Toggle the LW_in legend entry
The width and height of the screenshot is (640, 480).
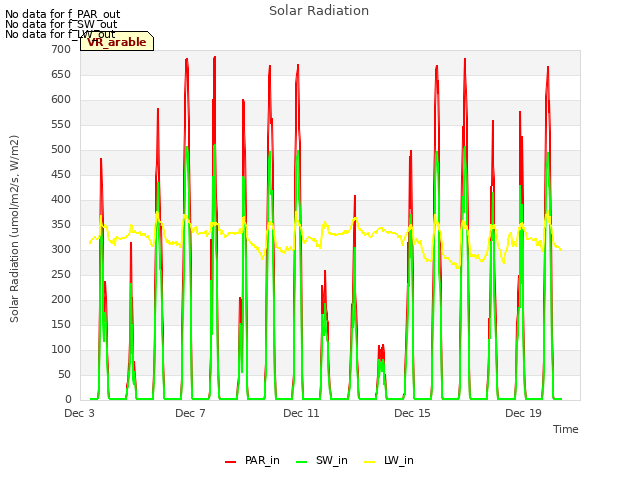click(389, 461)
